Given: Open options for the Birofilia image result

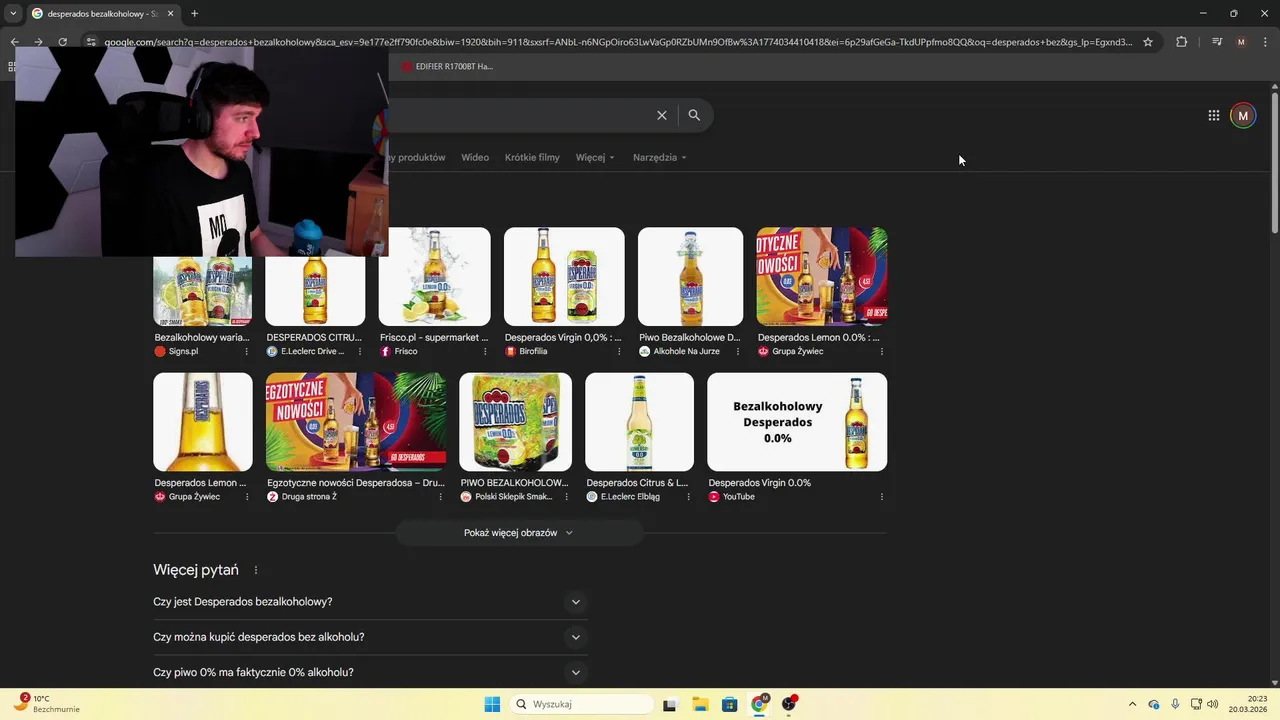Looking at the screenshot, I should [x=619, y=351].
